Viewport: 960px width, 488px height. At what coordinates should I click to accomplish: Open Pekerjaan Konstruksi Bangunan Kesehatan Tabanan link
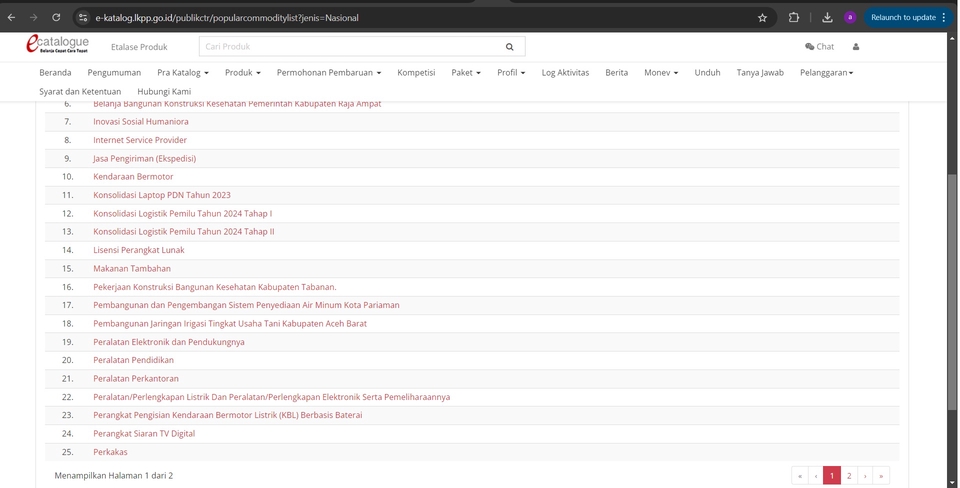tap(215, 287)
